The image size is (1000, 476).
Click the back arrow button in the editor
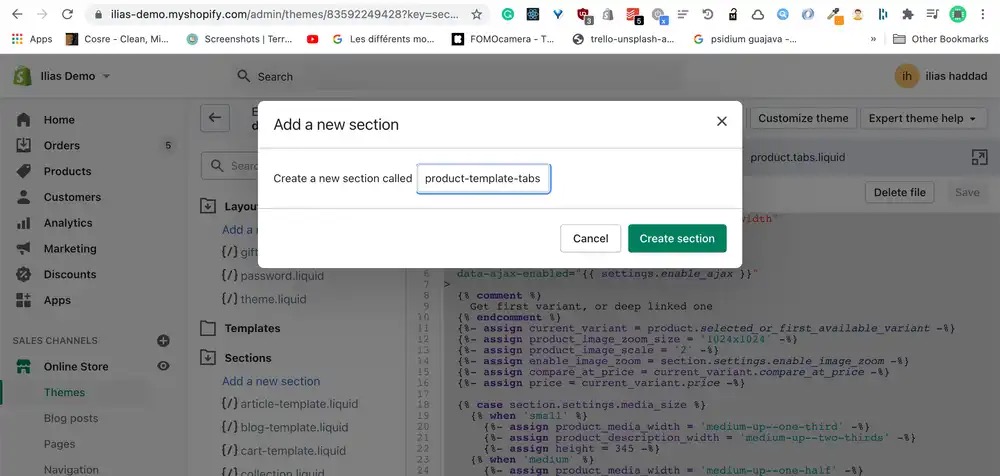(215, 118)
